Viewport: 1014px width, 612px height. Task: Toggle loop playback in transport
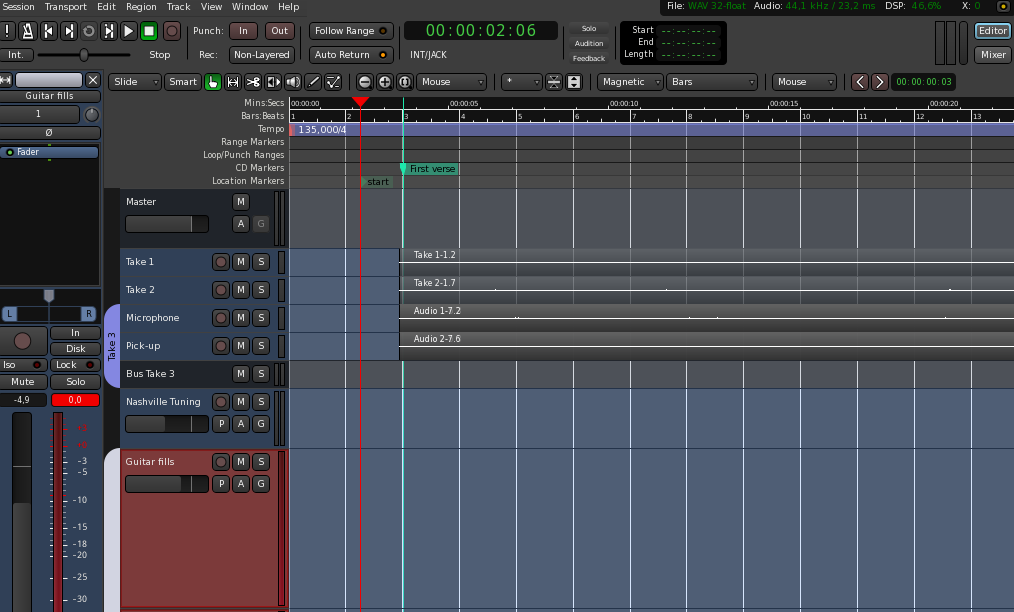(88, 31)
